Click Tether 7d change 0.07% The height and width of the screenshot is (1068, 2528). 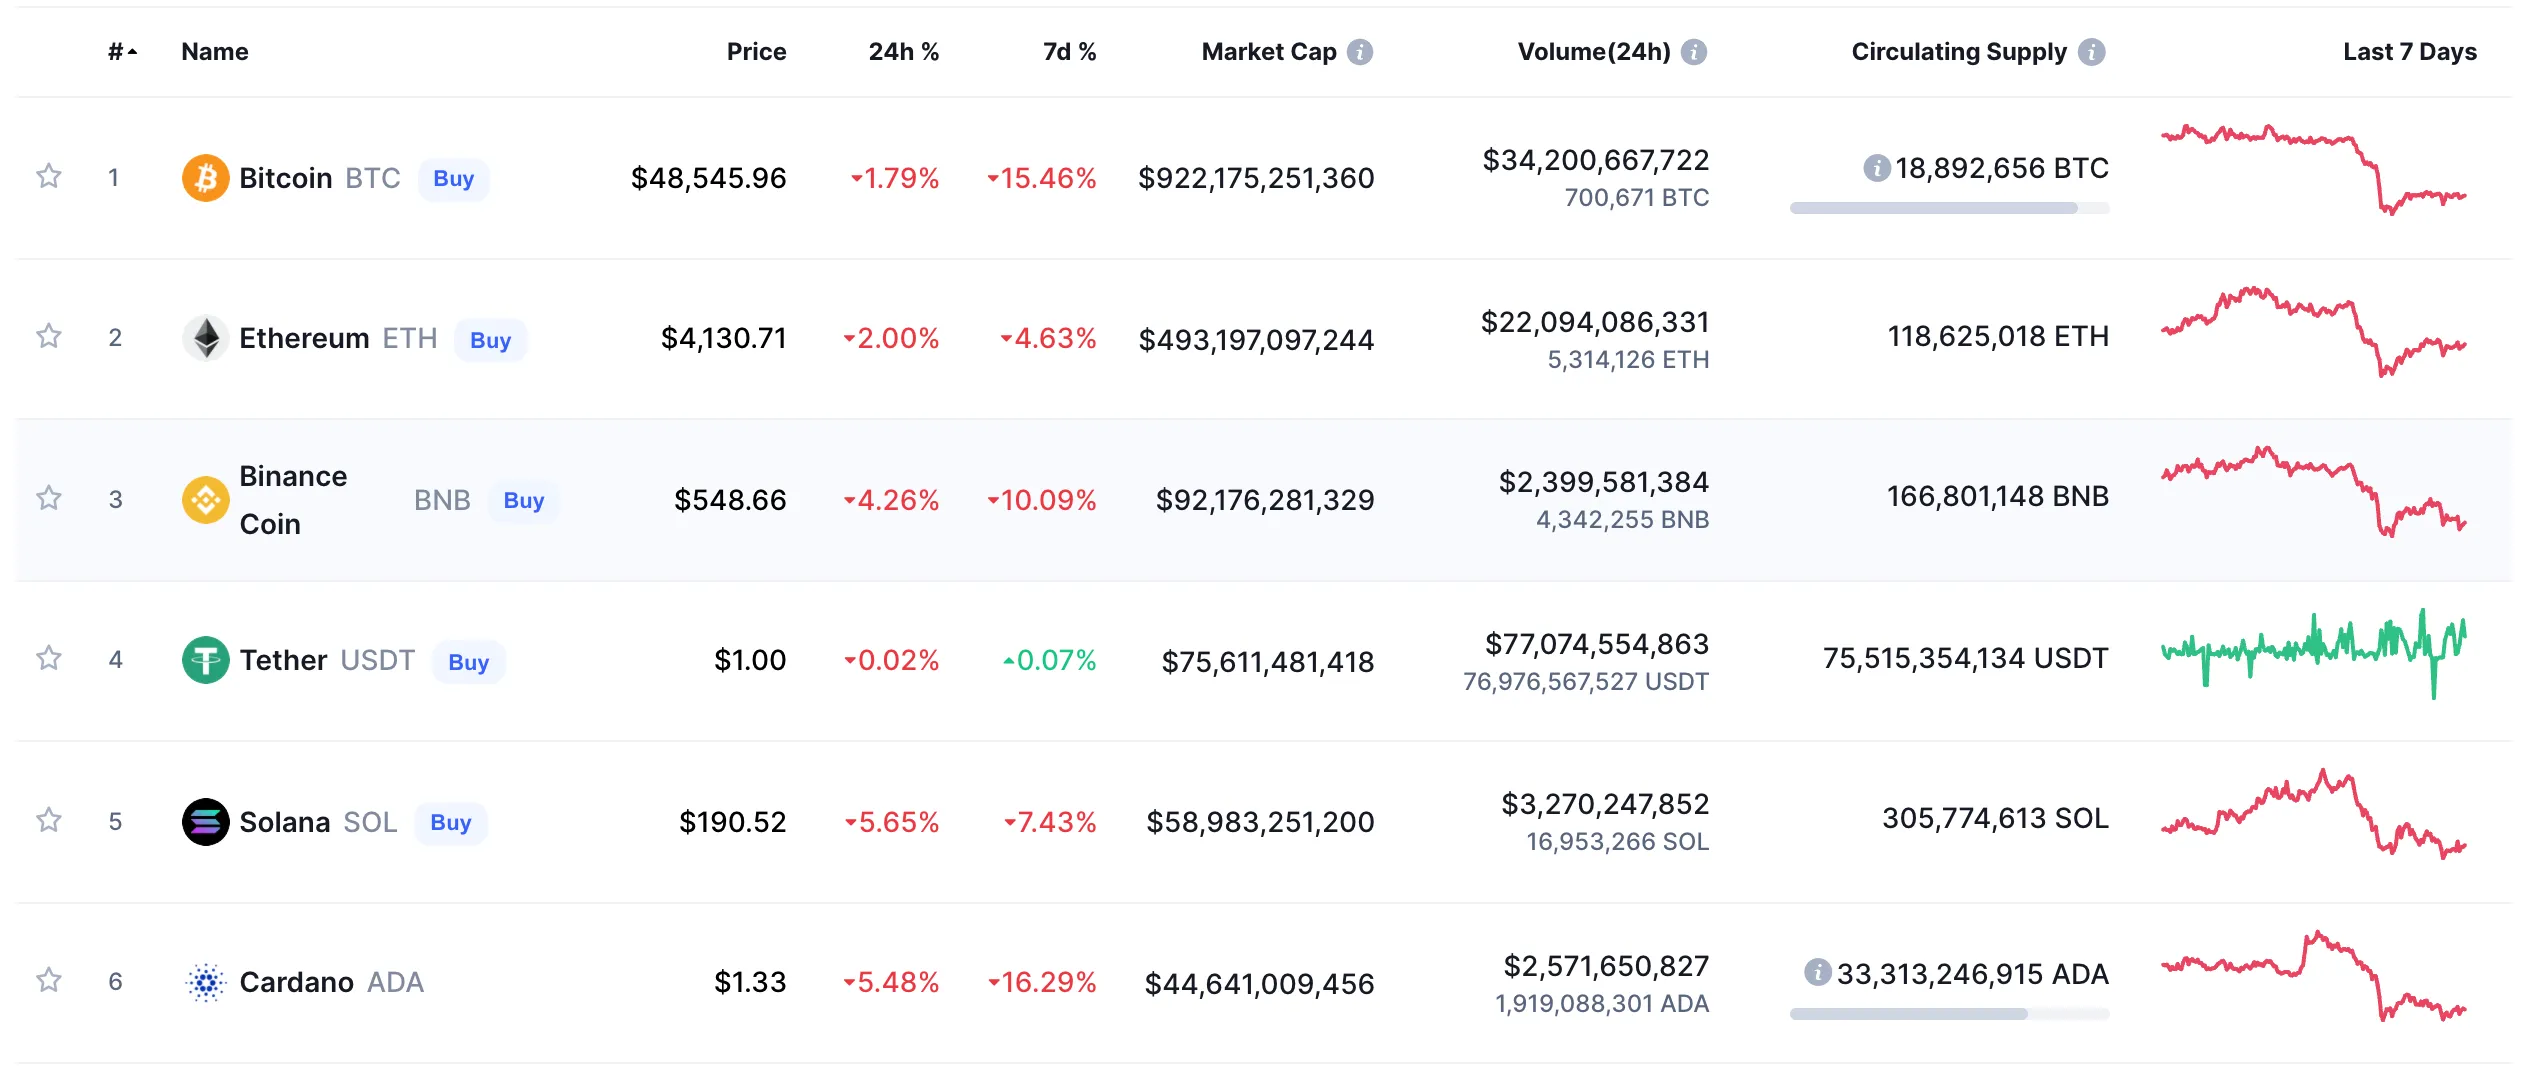[1050, 660]
